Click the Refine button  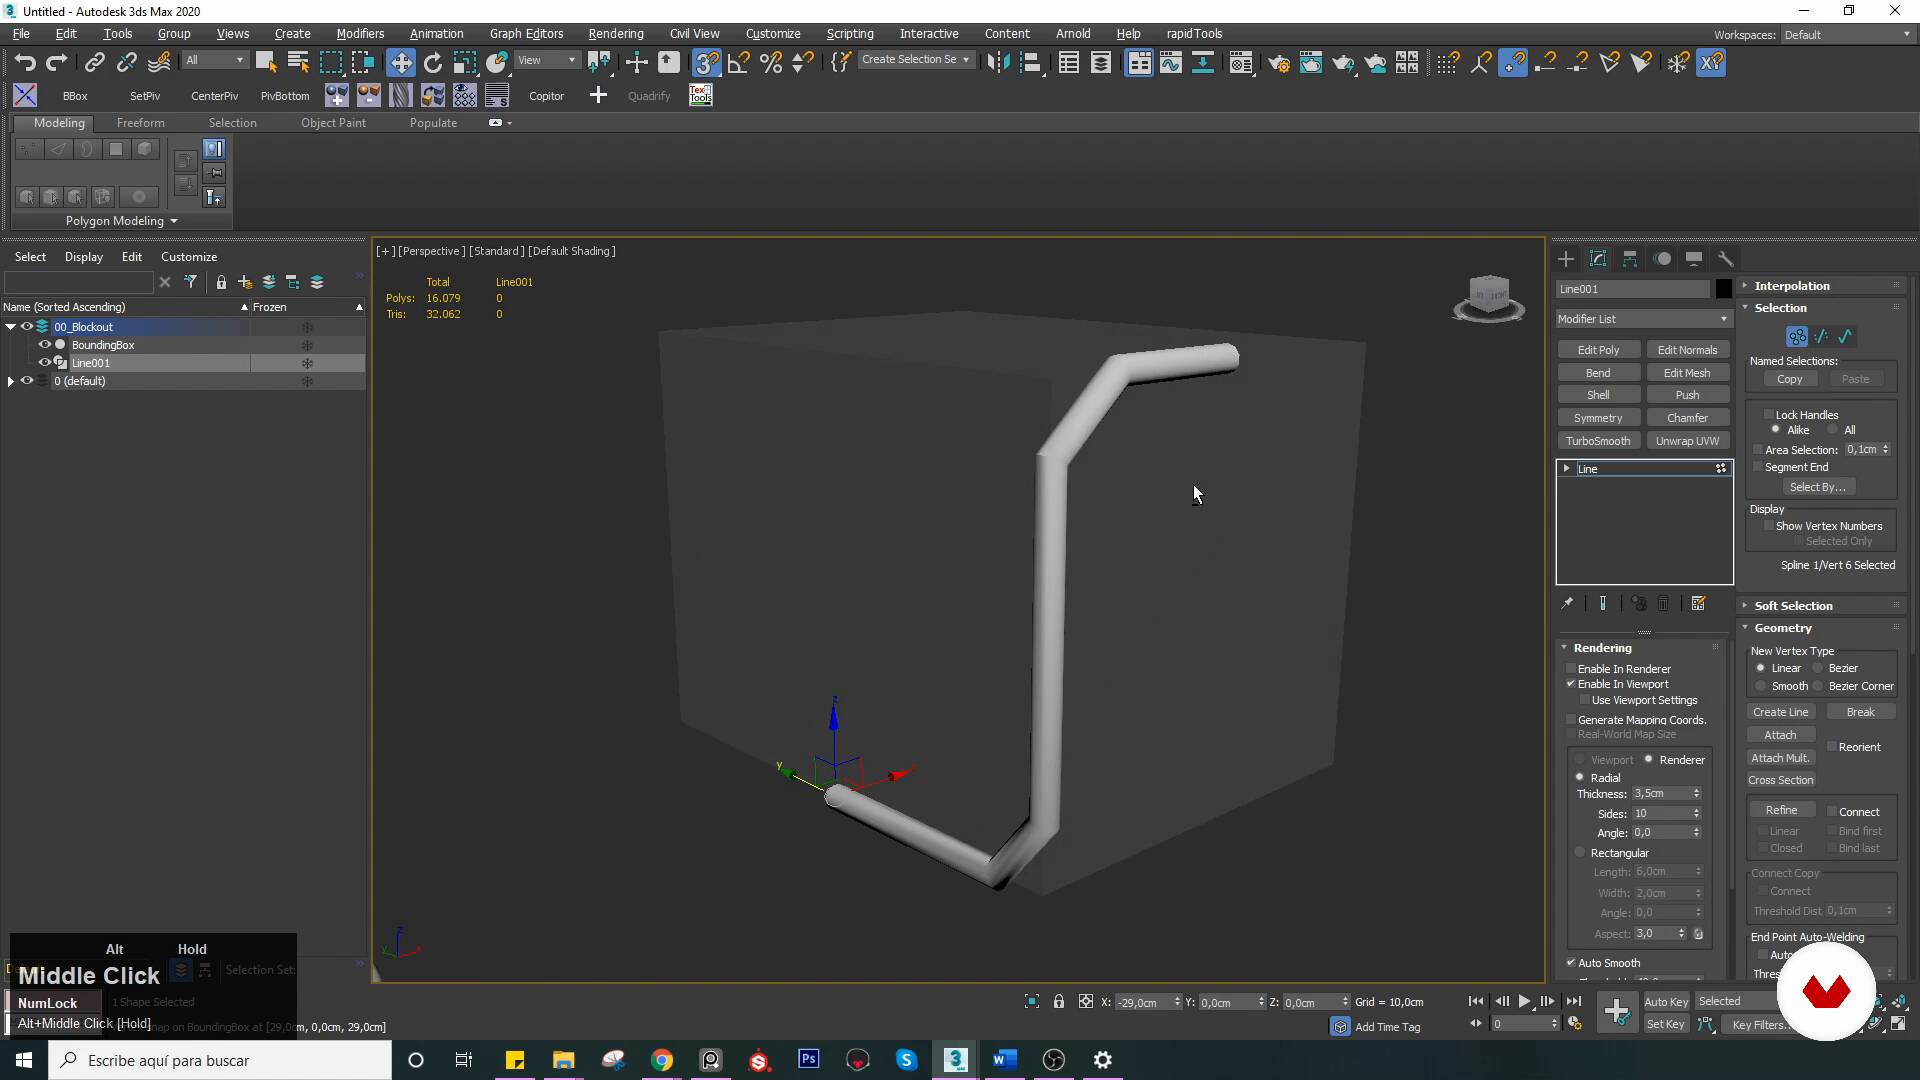click(1781, 810)
